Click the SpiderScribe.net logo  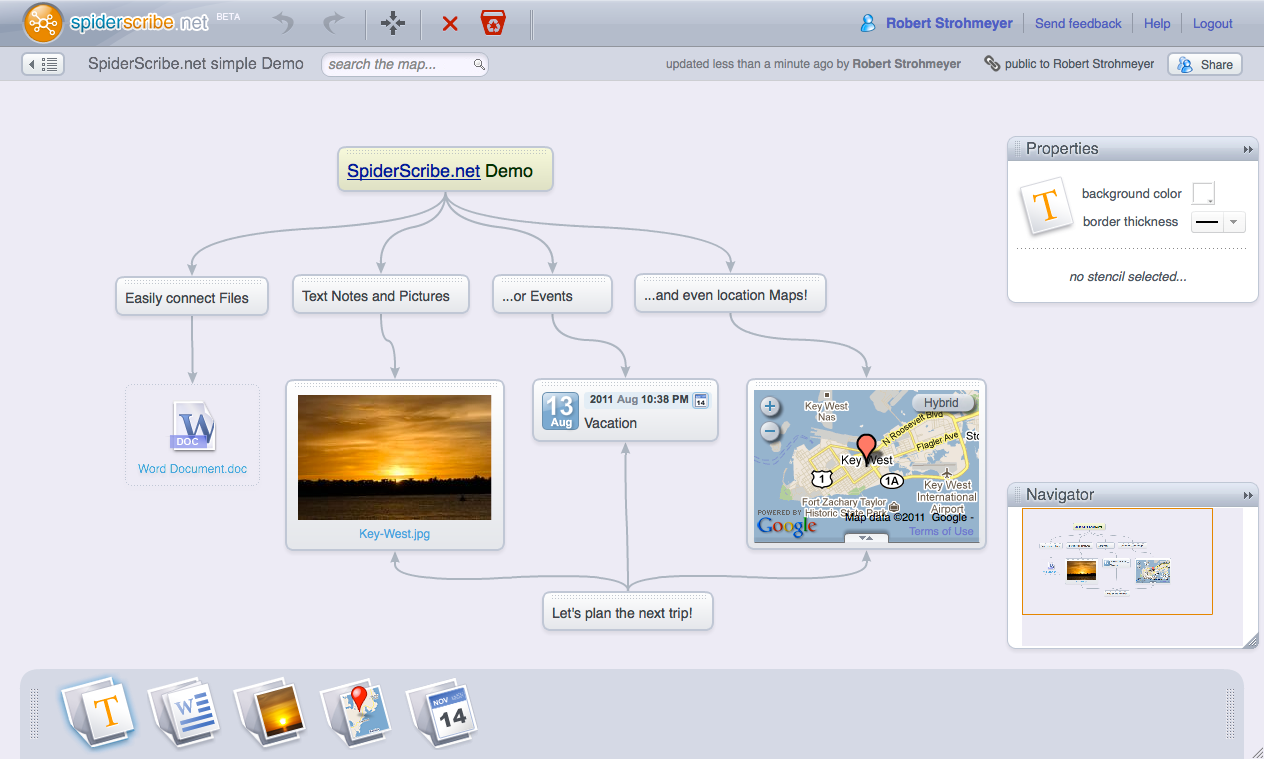point(116,22)
